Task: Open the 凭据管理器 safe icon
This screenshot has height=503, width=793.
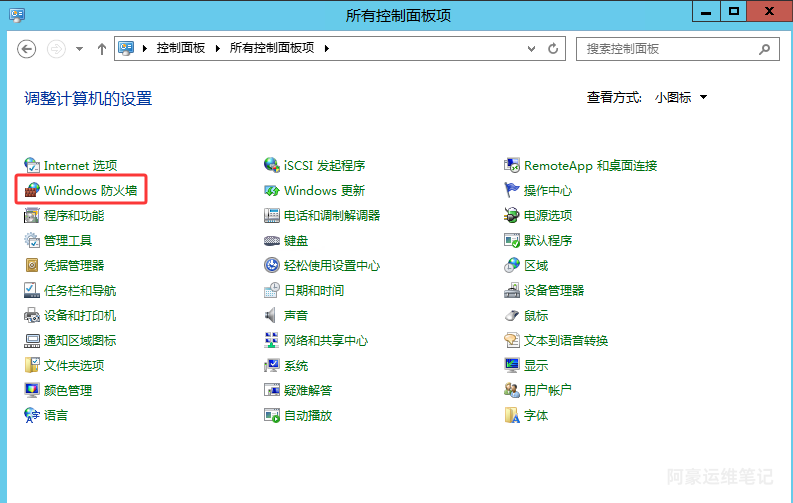Action: coord(32,265)
